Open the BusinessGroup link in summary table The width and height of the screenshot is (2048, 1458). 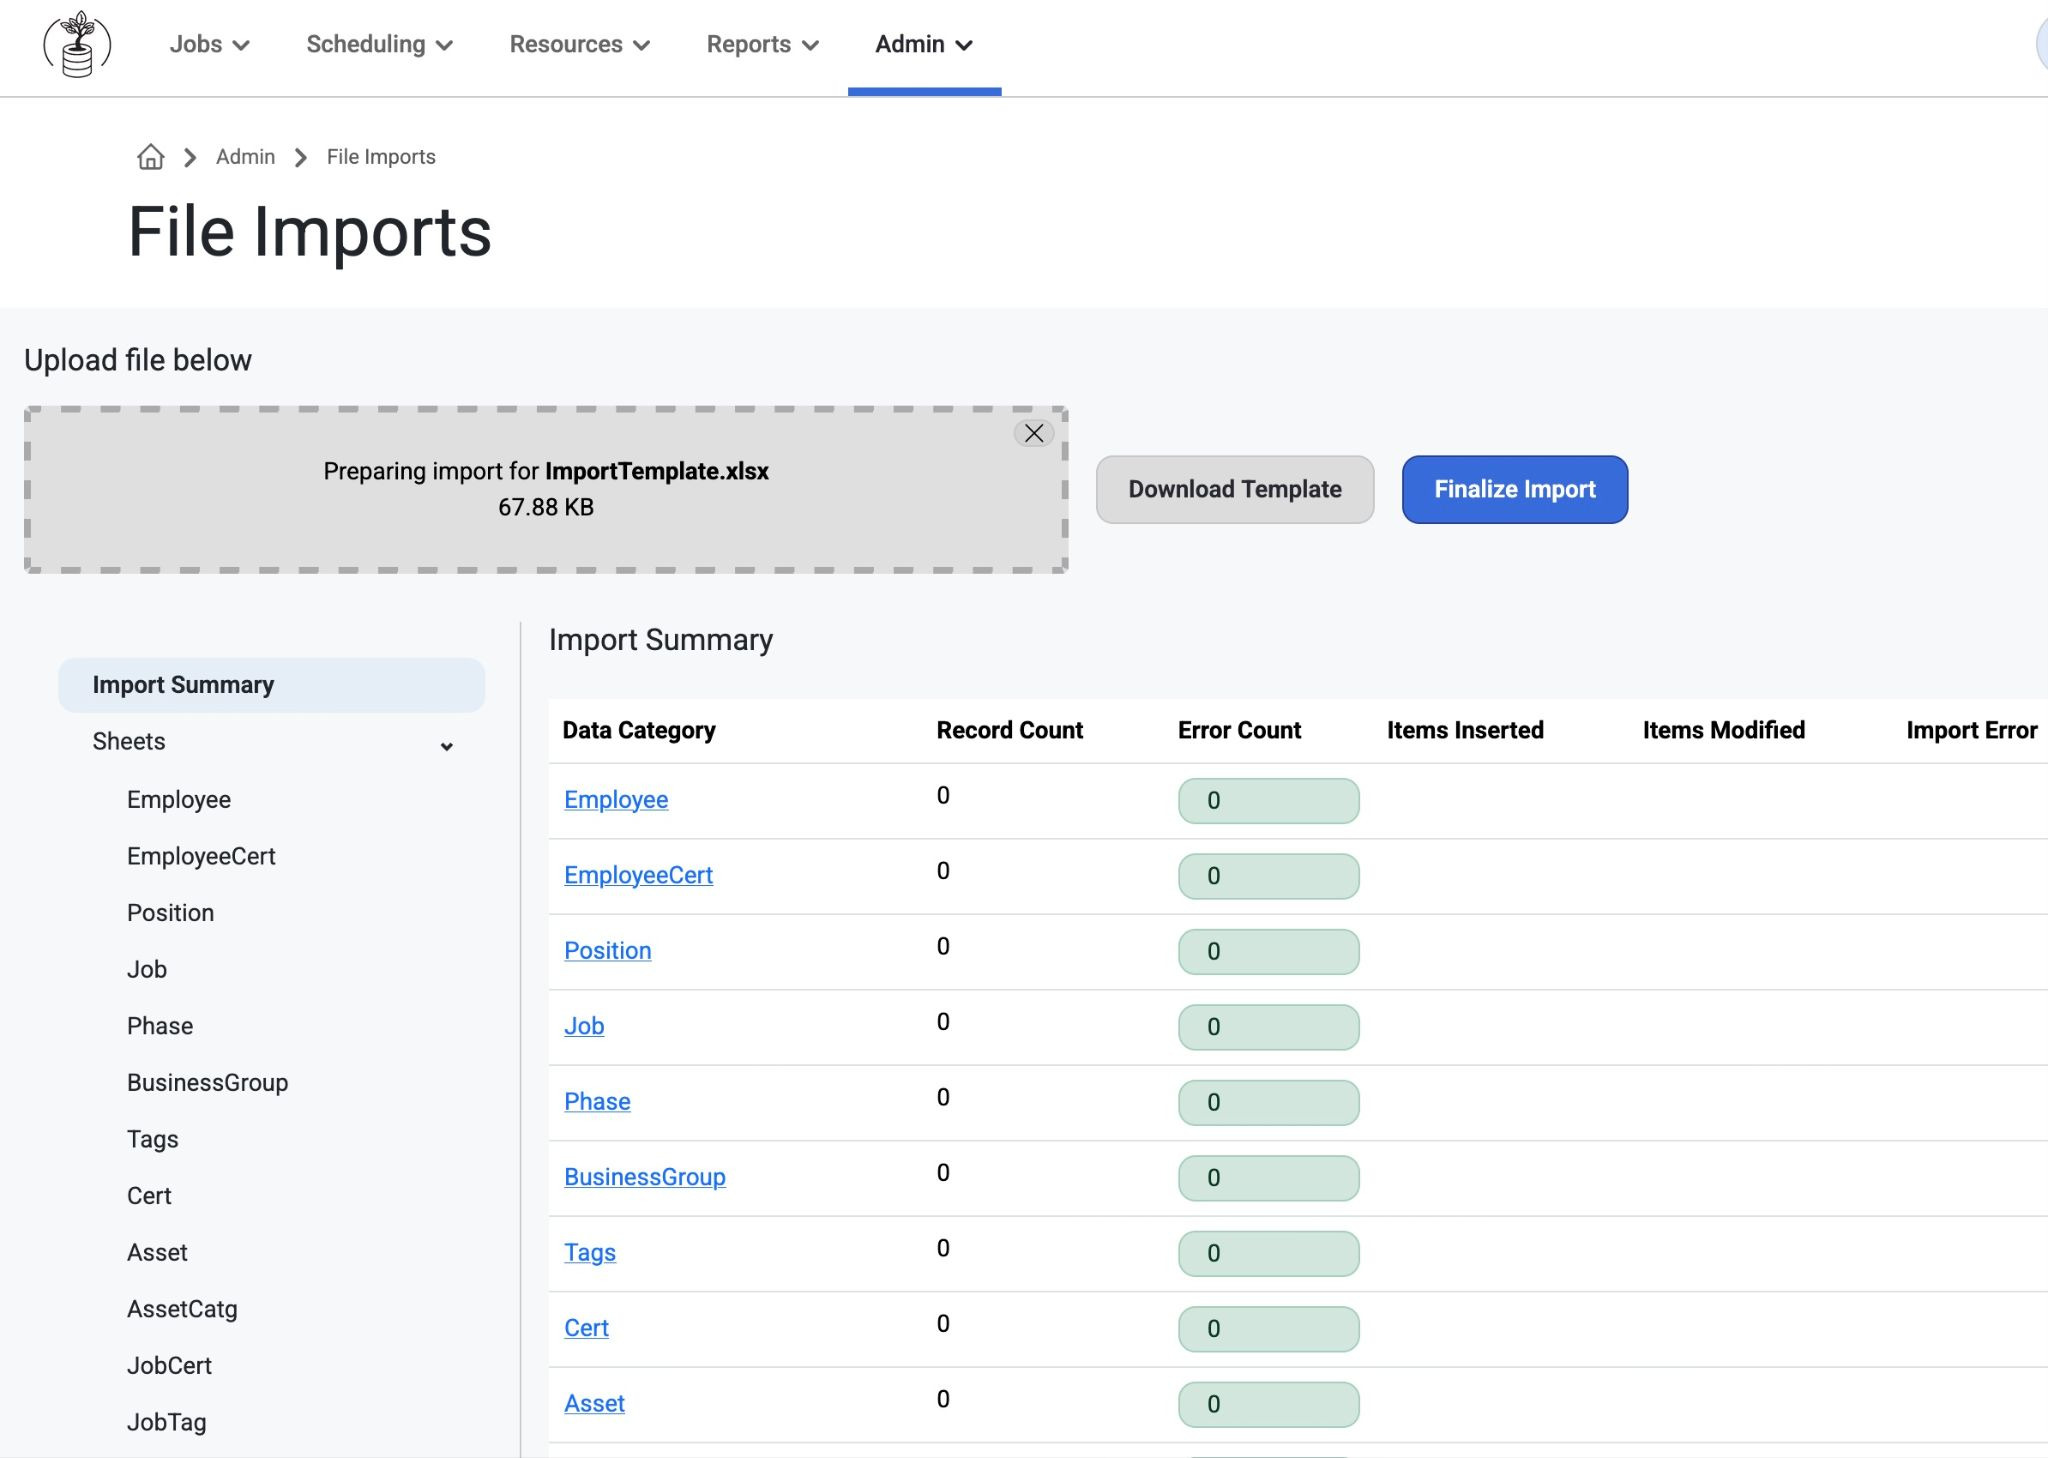(645, 1176)
